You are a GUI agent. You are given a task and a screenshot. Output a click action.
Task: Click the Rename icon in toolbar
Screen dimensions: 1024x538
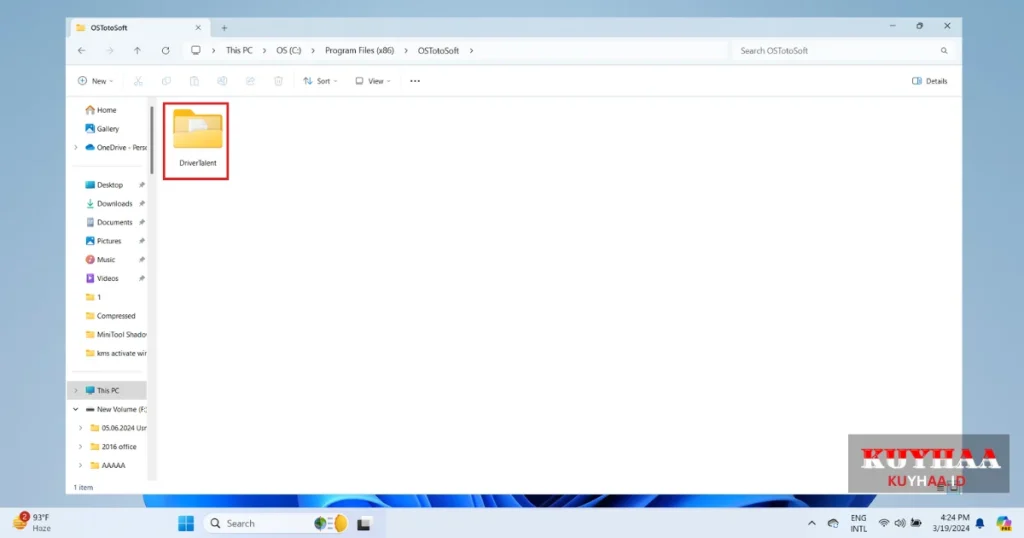click(222, 81)
